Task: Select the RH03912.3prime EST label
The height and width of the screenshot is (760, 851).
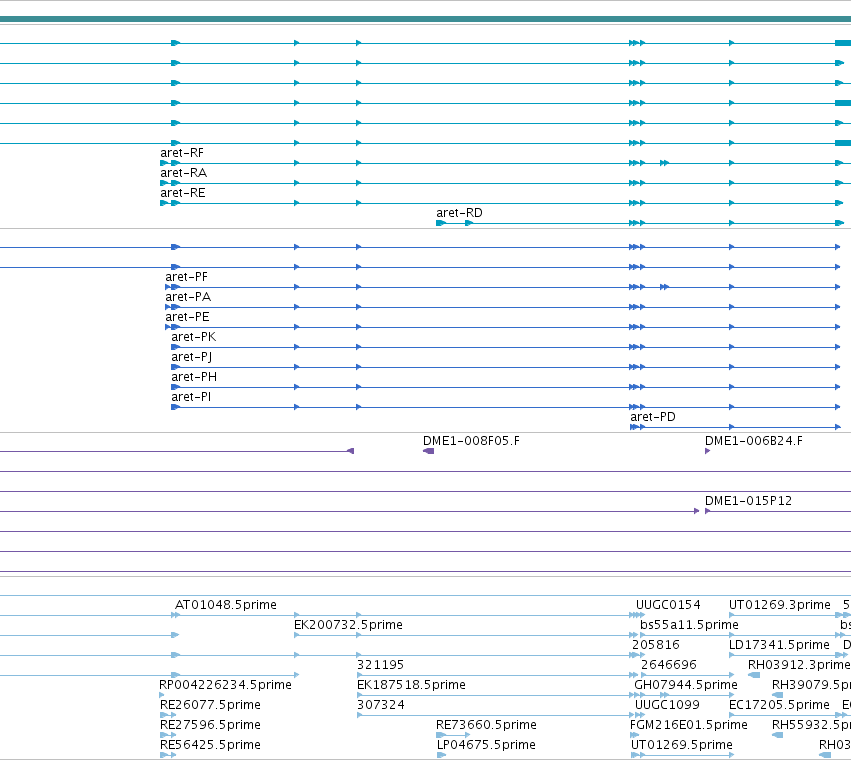Action: (x=799, y=665)
